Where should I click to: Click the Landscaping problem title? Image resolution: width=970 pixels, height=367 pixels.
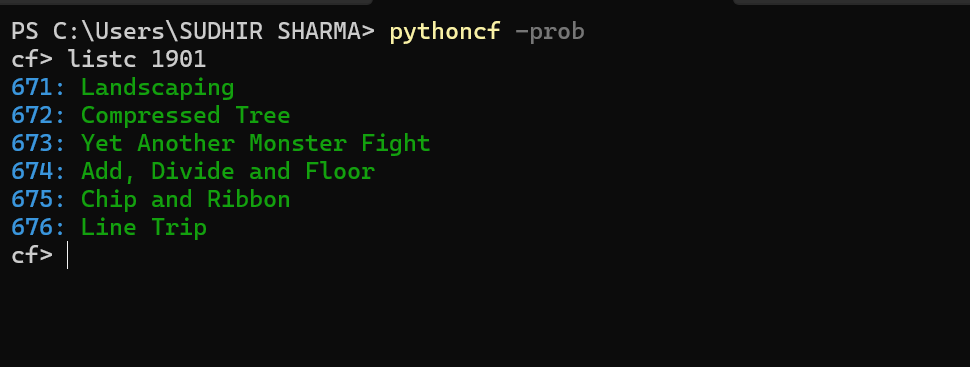coord(157,89)
